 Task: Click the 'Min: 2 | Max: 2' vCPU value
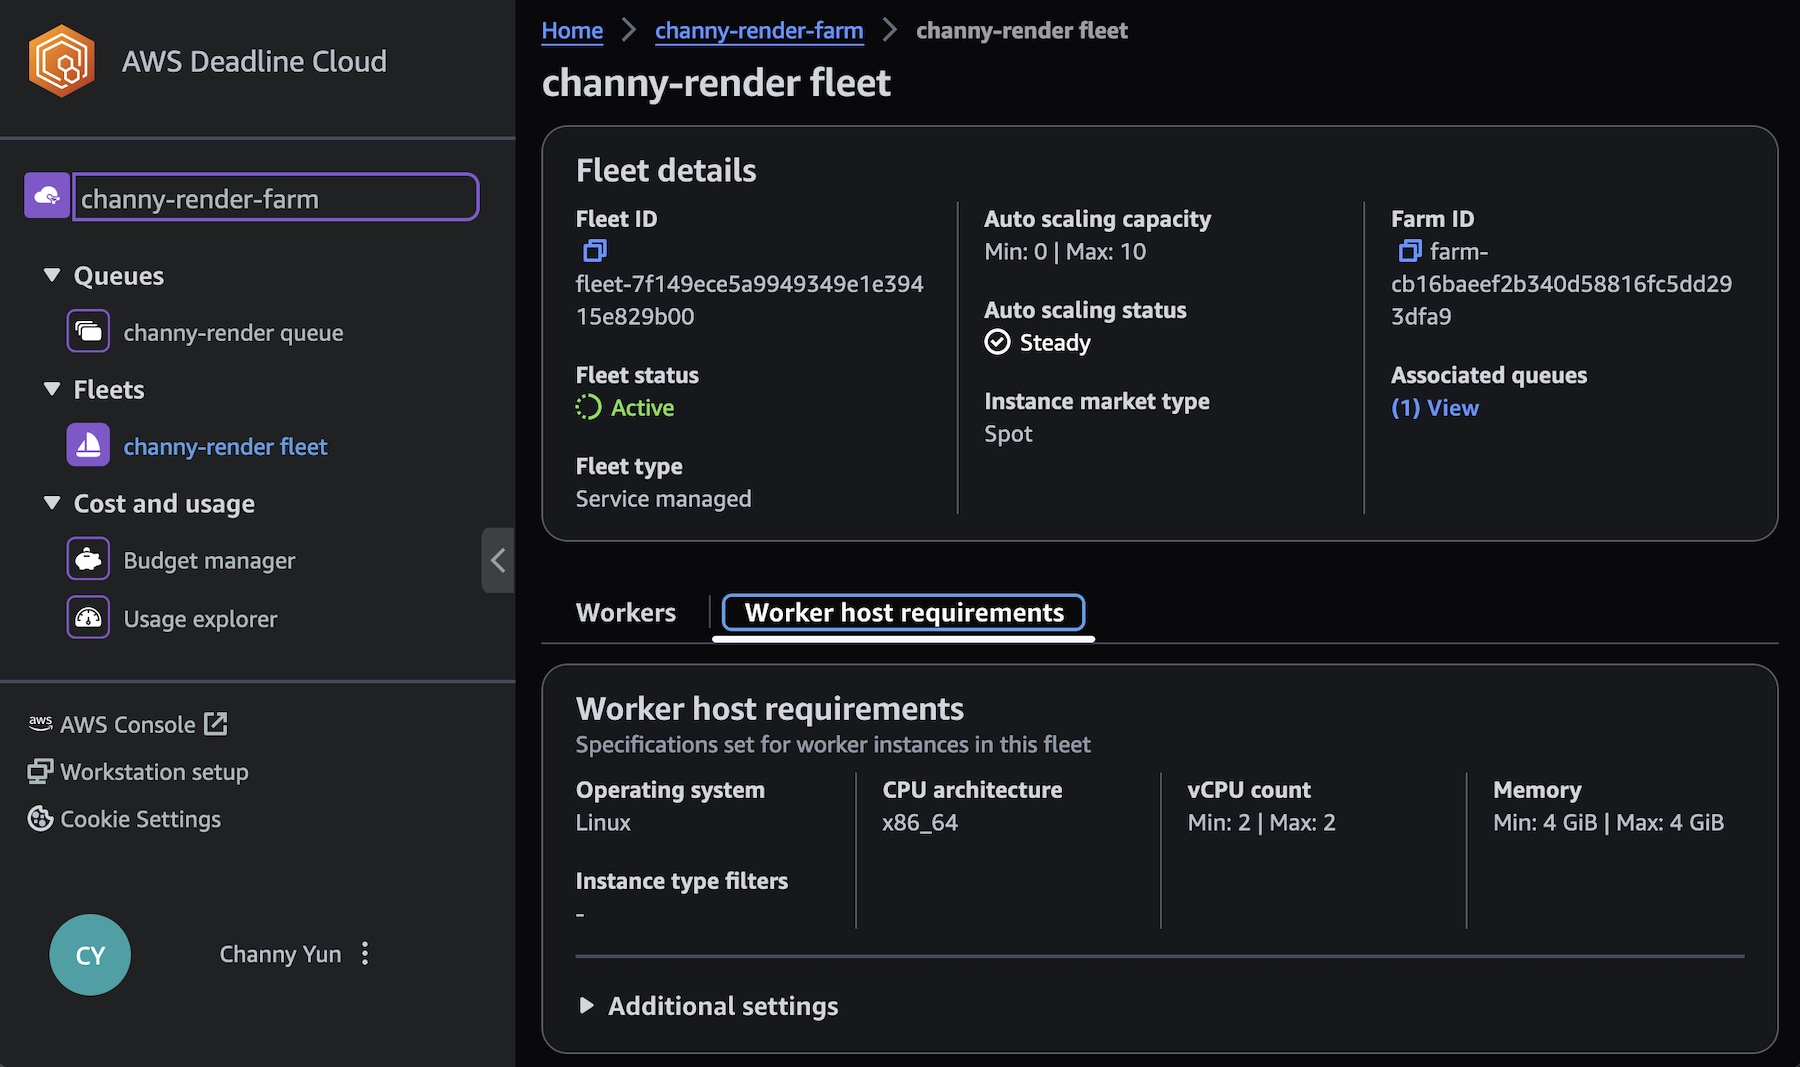pos(1261,822)
